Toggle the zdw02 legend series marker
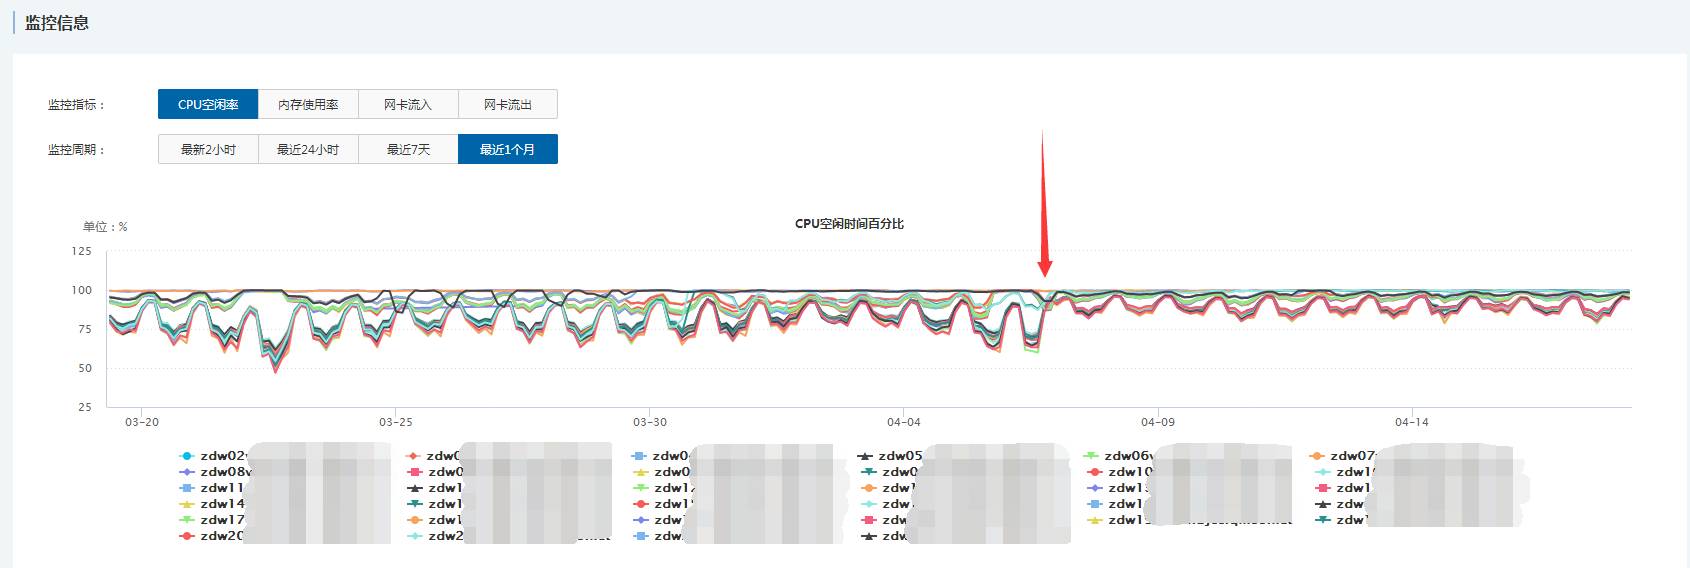Image resolution: width=1690 pixels, height=568 pixels. [x=187, y=456]
